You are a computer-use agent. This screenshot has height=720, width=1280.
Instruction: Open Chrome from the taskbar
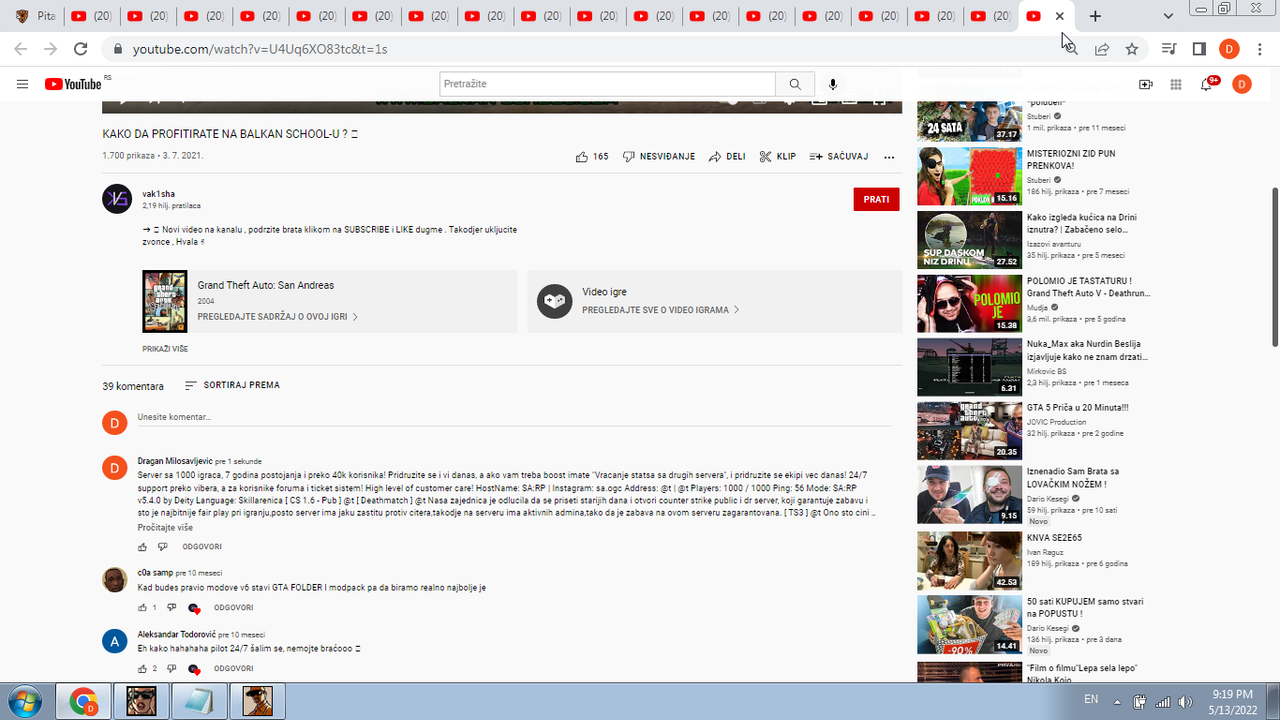[84, 701]
